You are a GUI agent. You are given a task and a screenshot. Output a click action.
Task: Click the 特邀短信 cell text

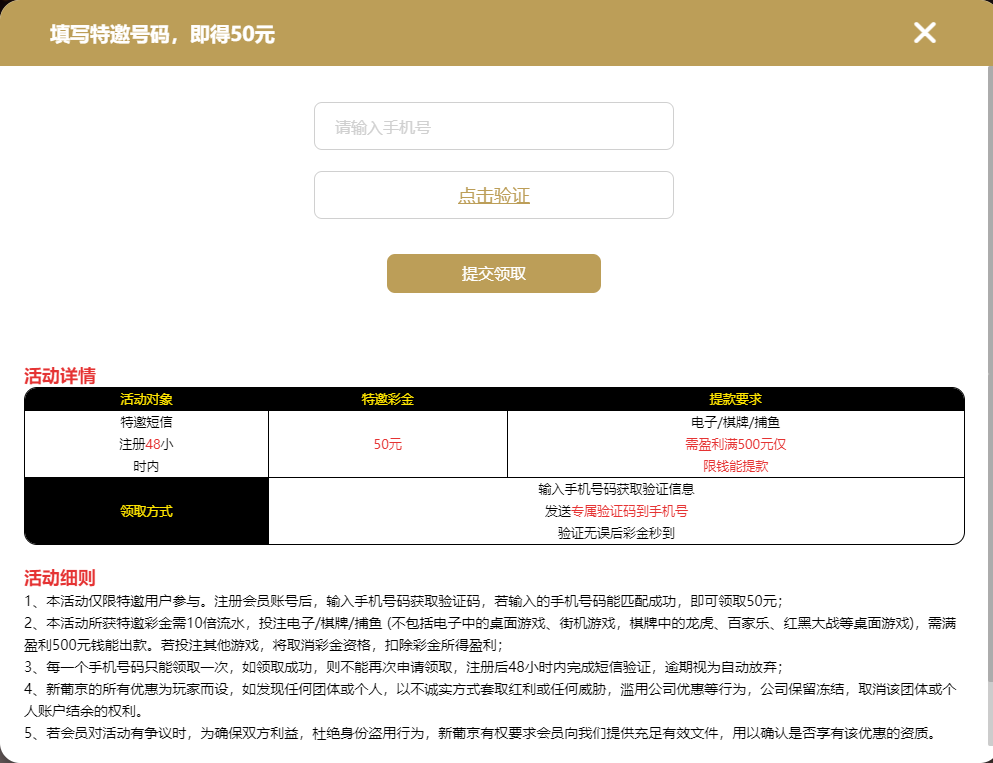pos(146,422)
